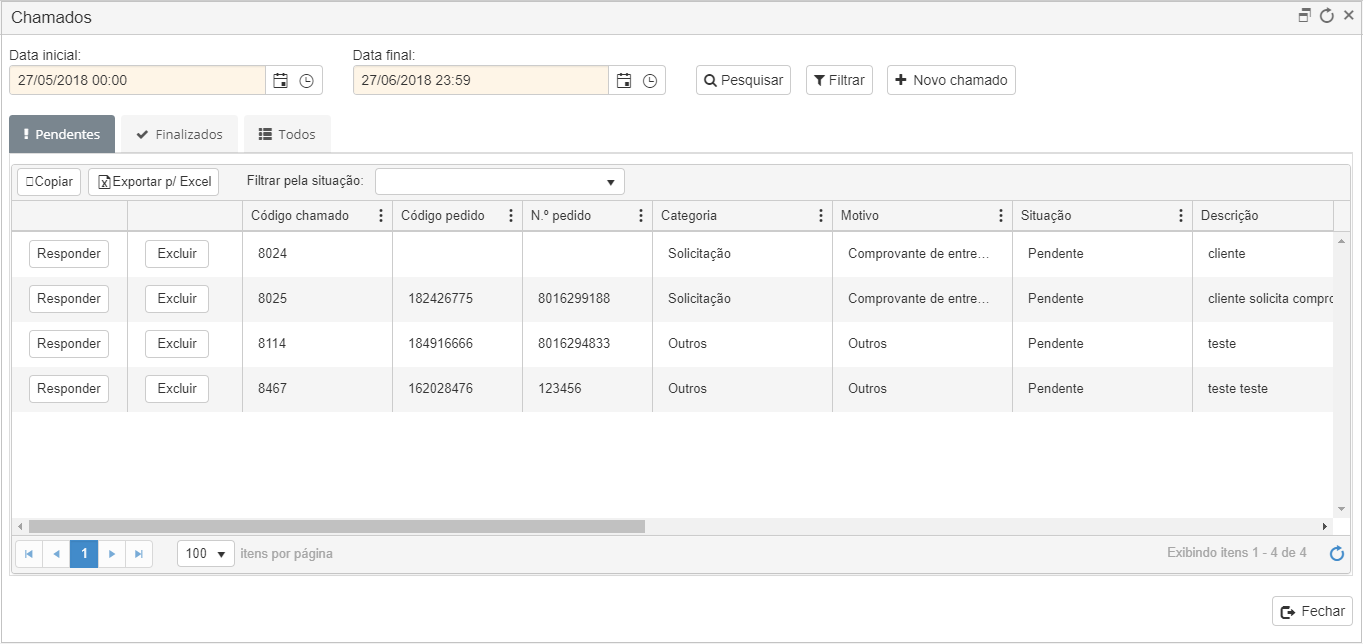Click Excluir for chamado 8025
The height and width of the screenshot is (644, 1363).
177,299
